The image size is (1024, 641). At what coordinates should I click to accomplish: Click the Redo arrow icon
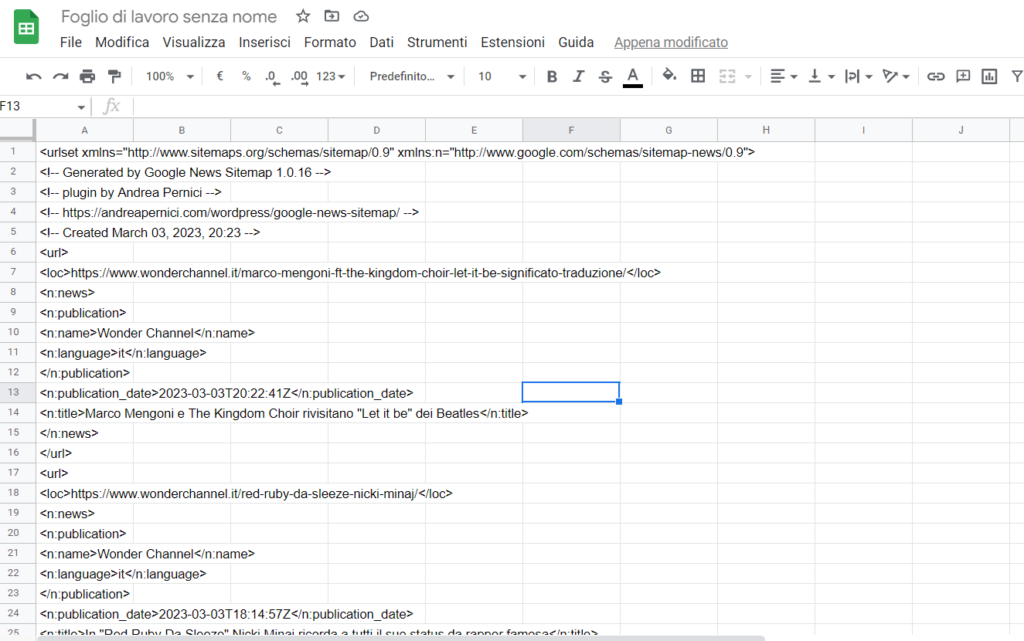[61, 77]
